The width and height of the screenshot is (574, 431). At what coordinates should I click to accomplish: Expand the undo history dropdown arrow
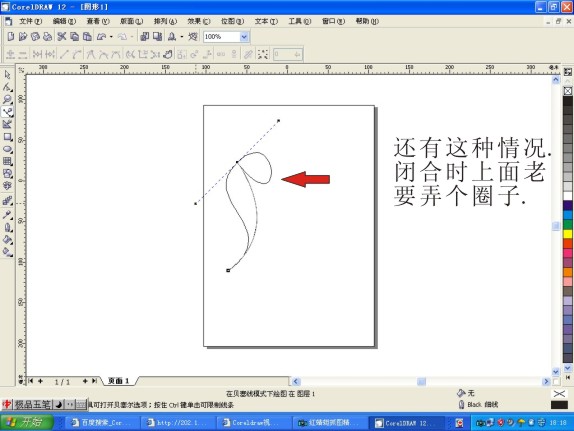pyautogui.click(x=111, y=37)
